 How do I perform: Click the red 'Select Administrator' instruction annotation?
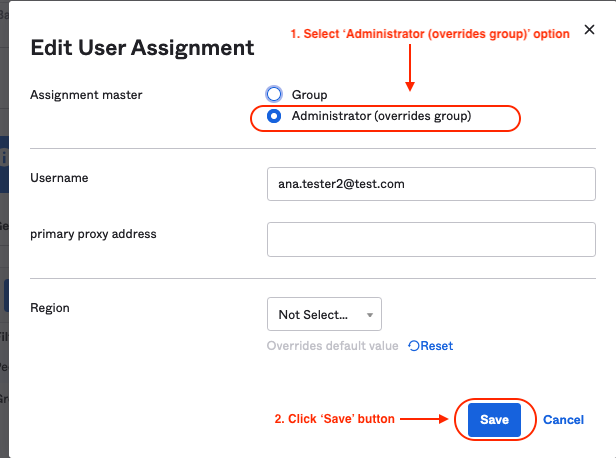point(430,34)
